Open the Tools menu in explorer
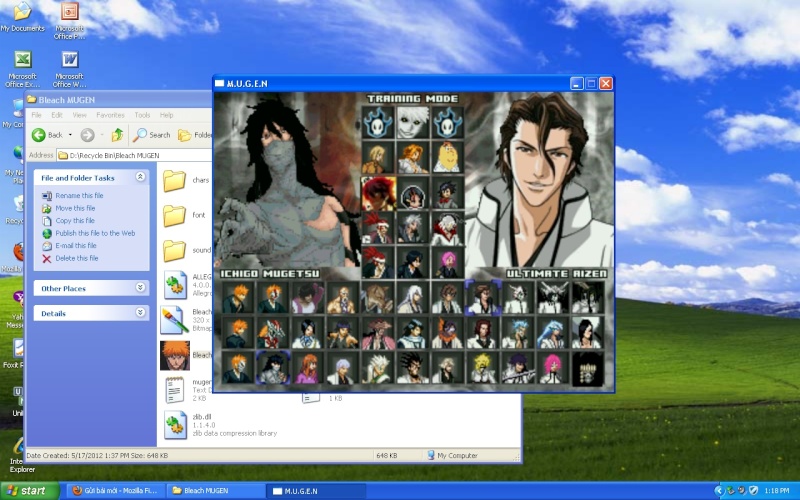Viewport: 800px width, 500px height. coord(142,115)
